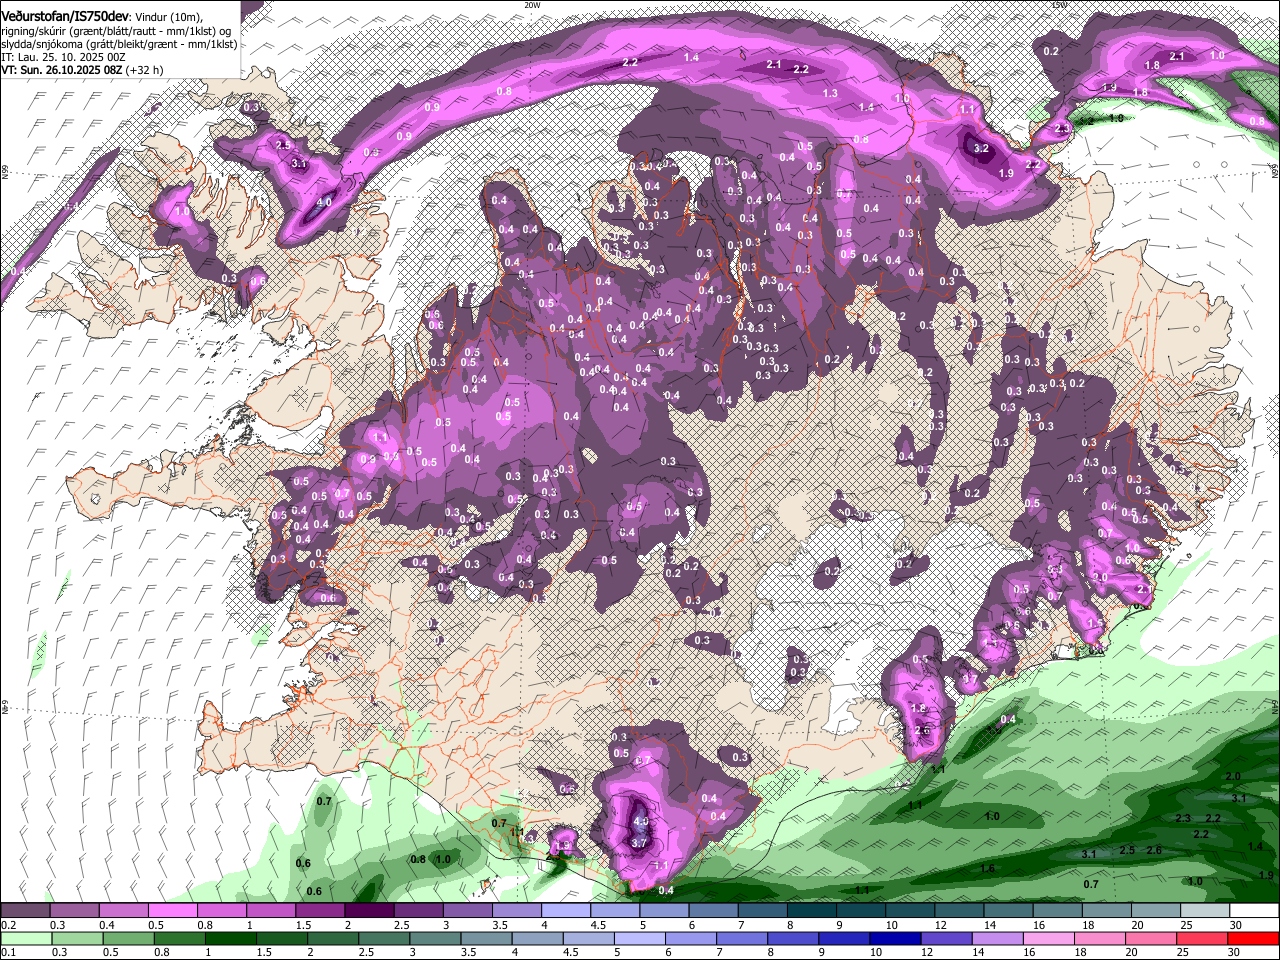Click the 4.9 snowfall value in south Iceland
Image resolution: width=1280 pixels, height=960 pixels.
tap(641, 821)
